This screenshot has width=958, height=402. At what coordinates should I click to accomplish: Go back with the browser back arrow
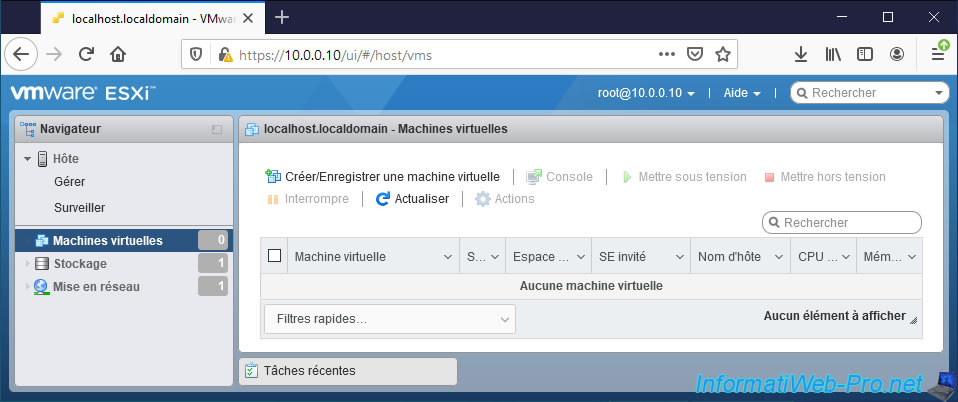[21, 55]
